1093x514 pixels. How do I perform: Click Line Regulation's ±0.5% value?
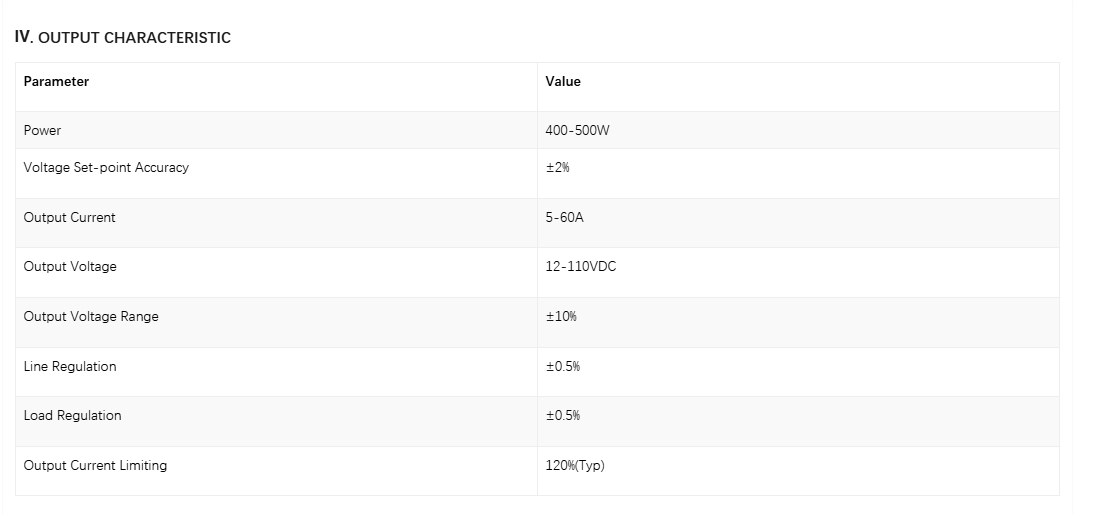click(563, 366)
